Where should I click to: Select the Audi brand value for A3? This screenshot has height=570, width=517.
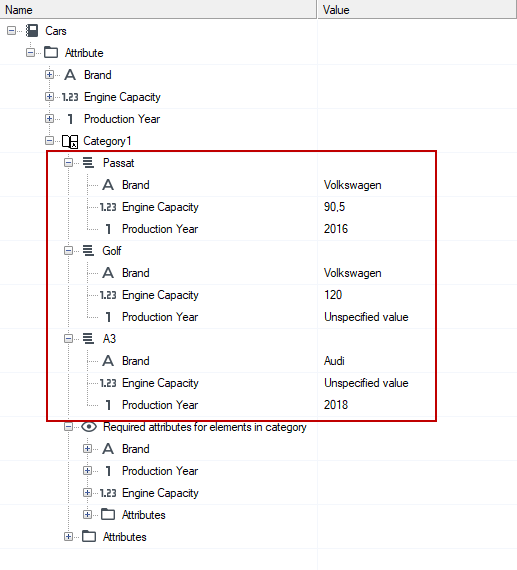click(x=334, y=361)
